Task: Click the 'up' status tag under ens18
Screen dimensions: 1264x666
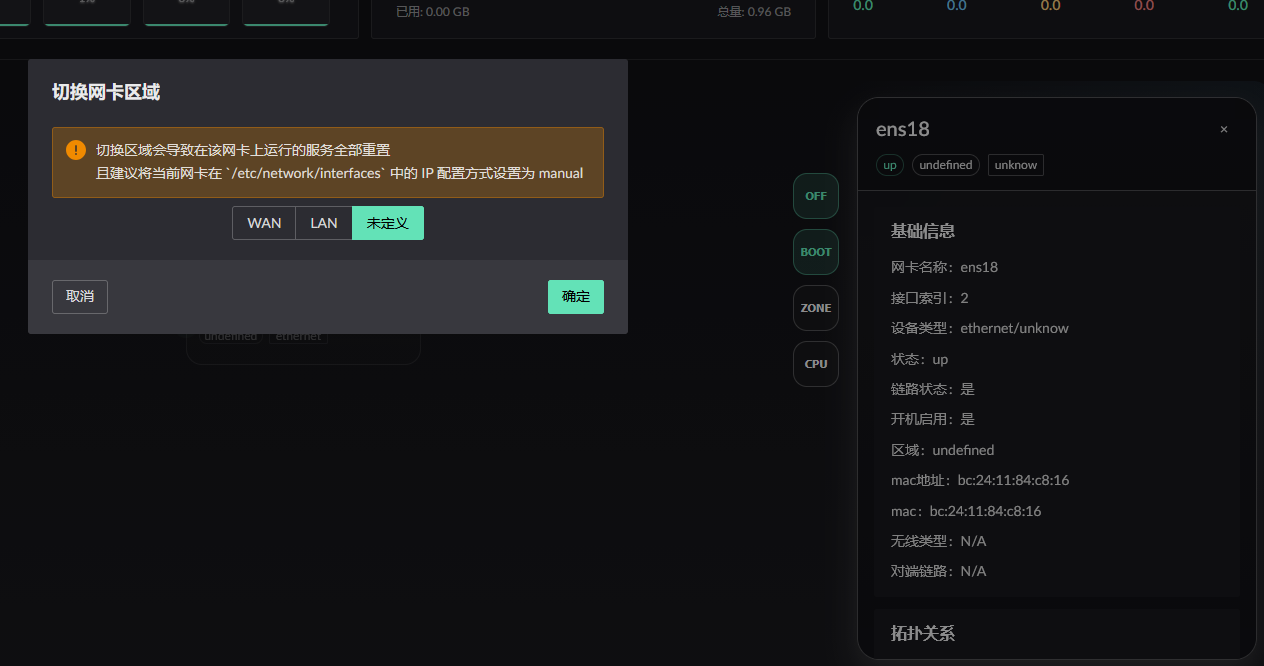Action: click(890, 165)
